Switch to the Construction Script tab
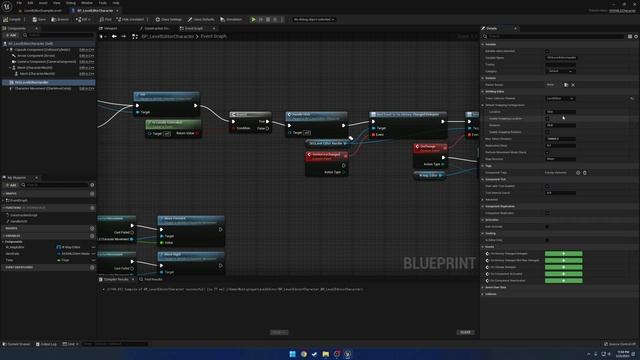The image size is (640, 360). pos(154,28)
